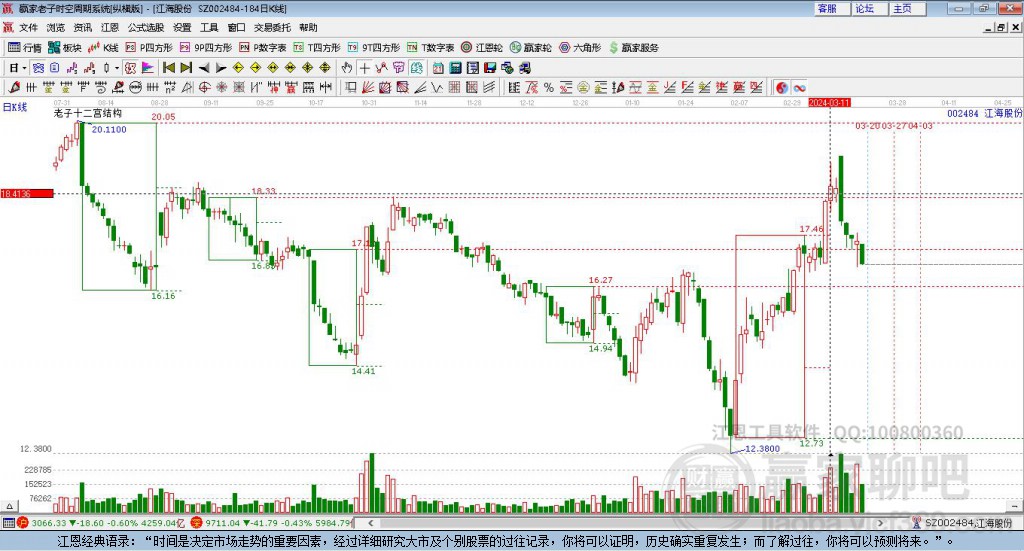This screenshot has width=1024, height=551.
Task: Jump to the last bar with skip-end icon
Action: tap(186, 68)
